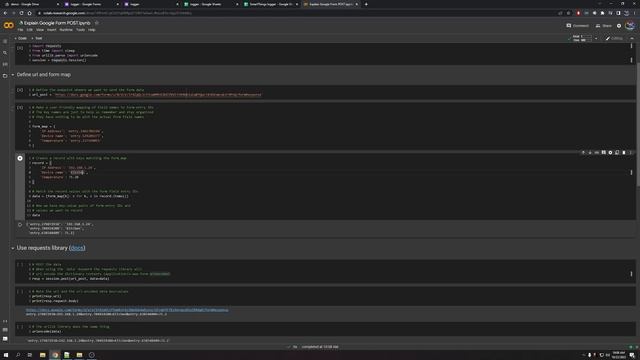
Task: Click the browser address bar
Action: 298,13
